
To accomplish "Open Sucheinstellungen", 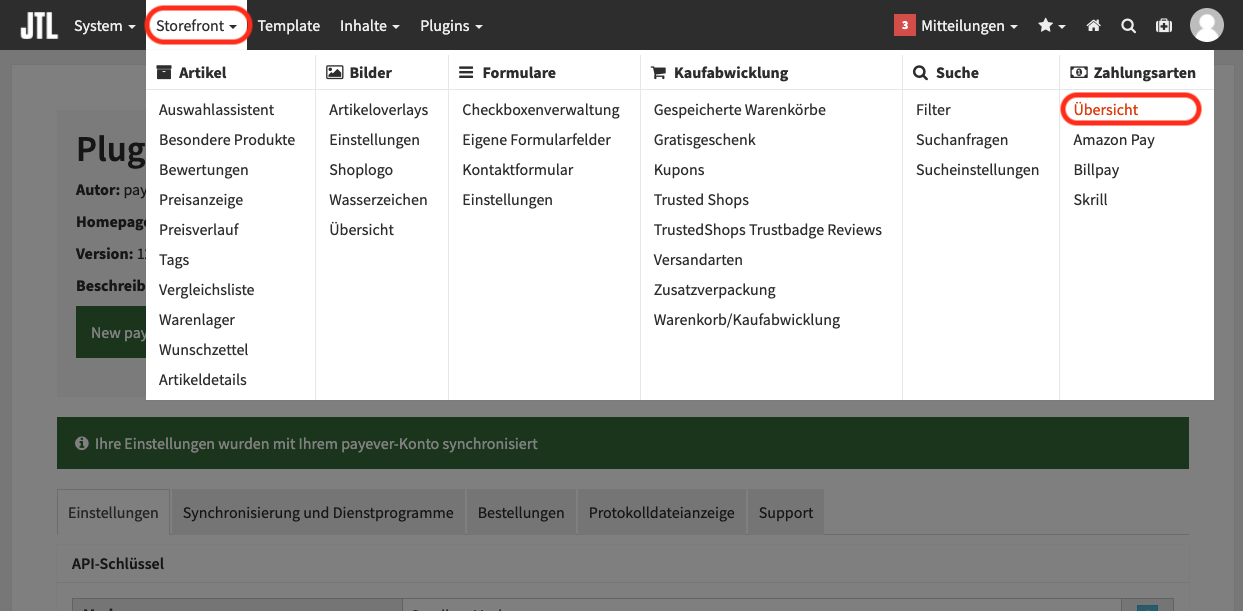I will pos(978,170).
